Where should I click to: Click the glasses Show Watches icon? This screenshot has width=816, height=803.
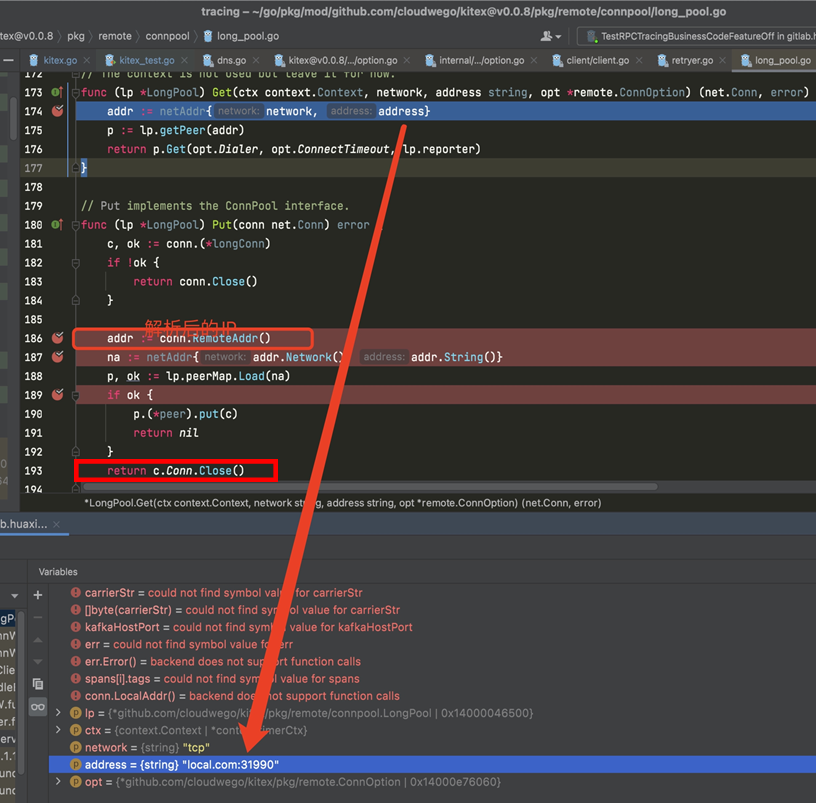click(37, 707)
